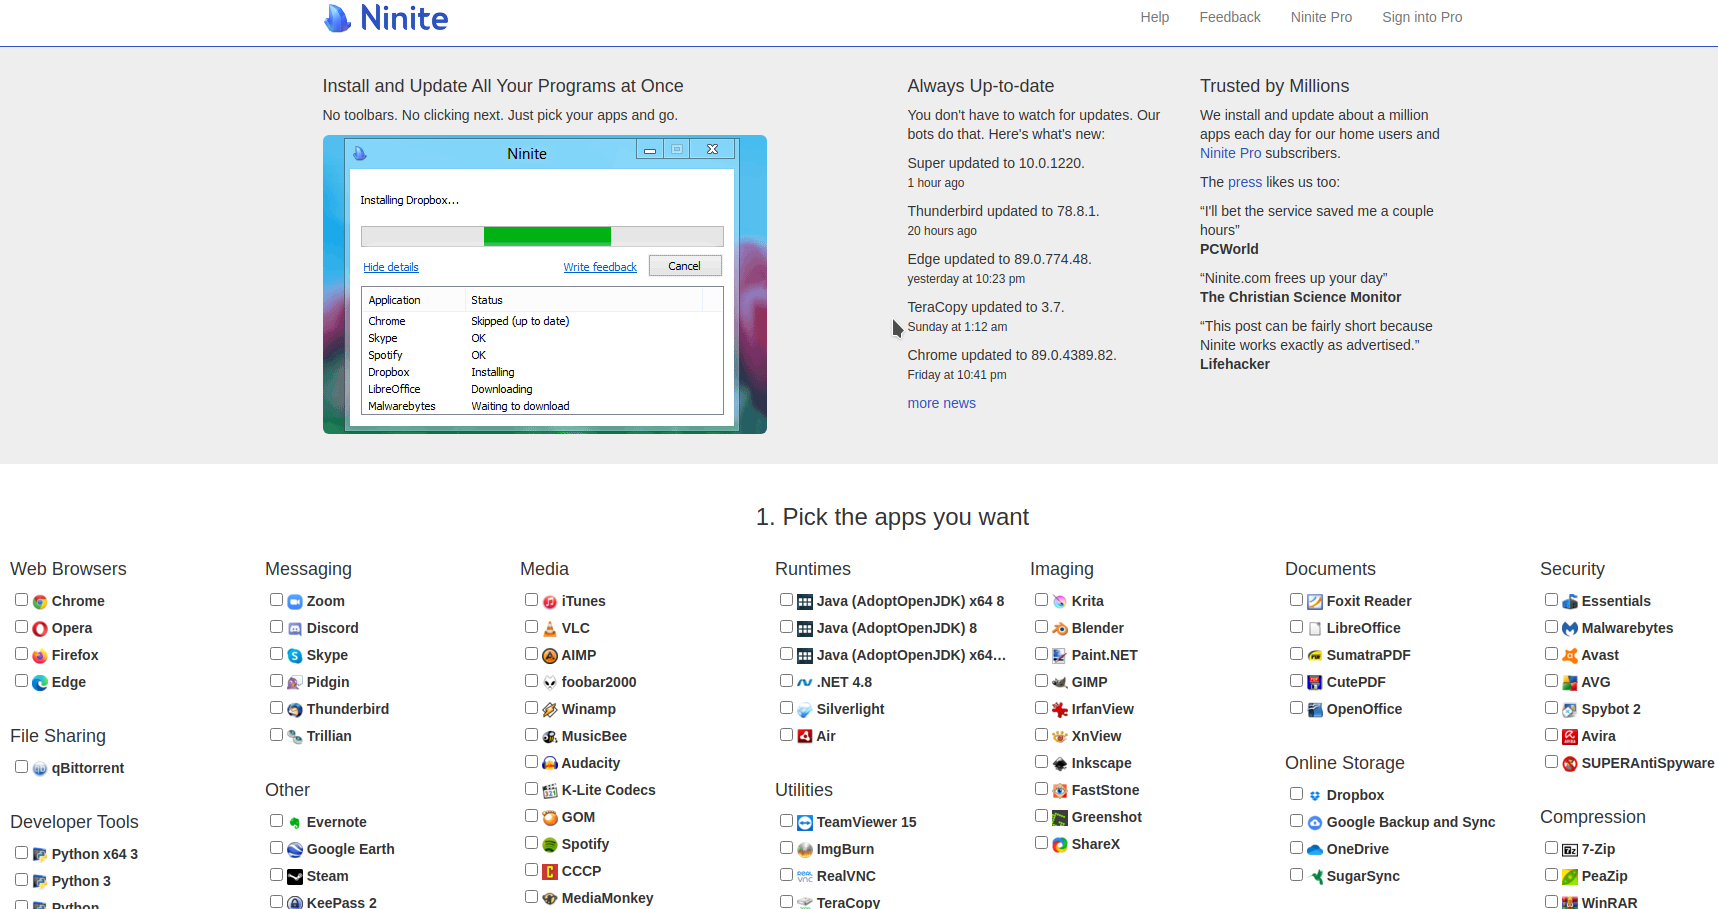
Task: Open the more news link
Action: (x=941, y=403)
